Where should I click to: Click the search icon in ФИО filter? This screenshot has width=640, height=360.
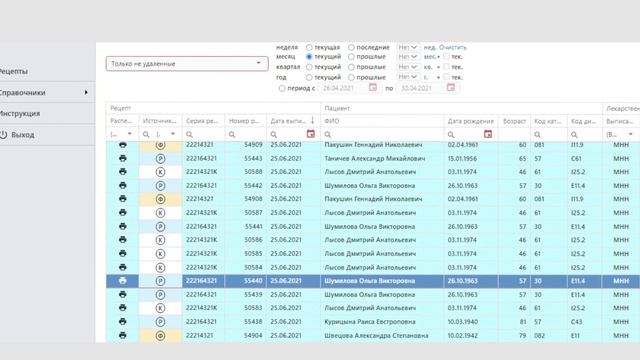[x=328, y=135]
